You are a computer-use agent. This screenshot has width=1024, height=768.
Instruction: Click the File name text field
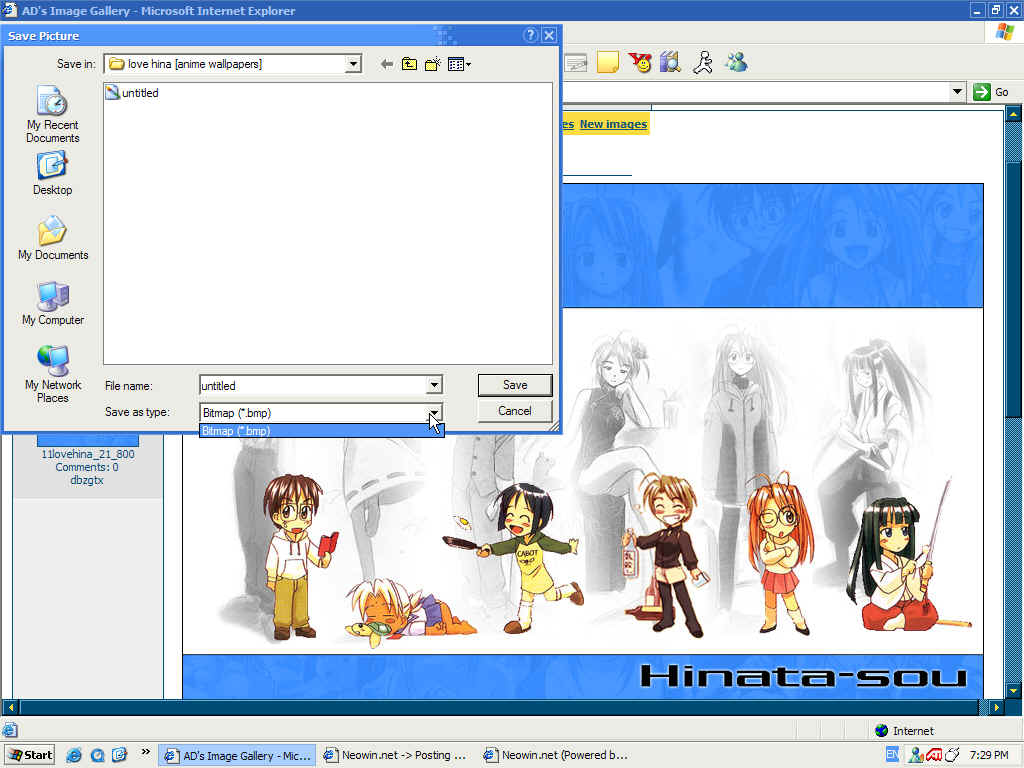pyautogui.click(x=313, y=385)
